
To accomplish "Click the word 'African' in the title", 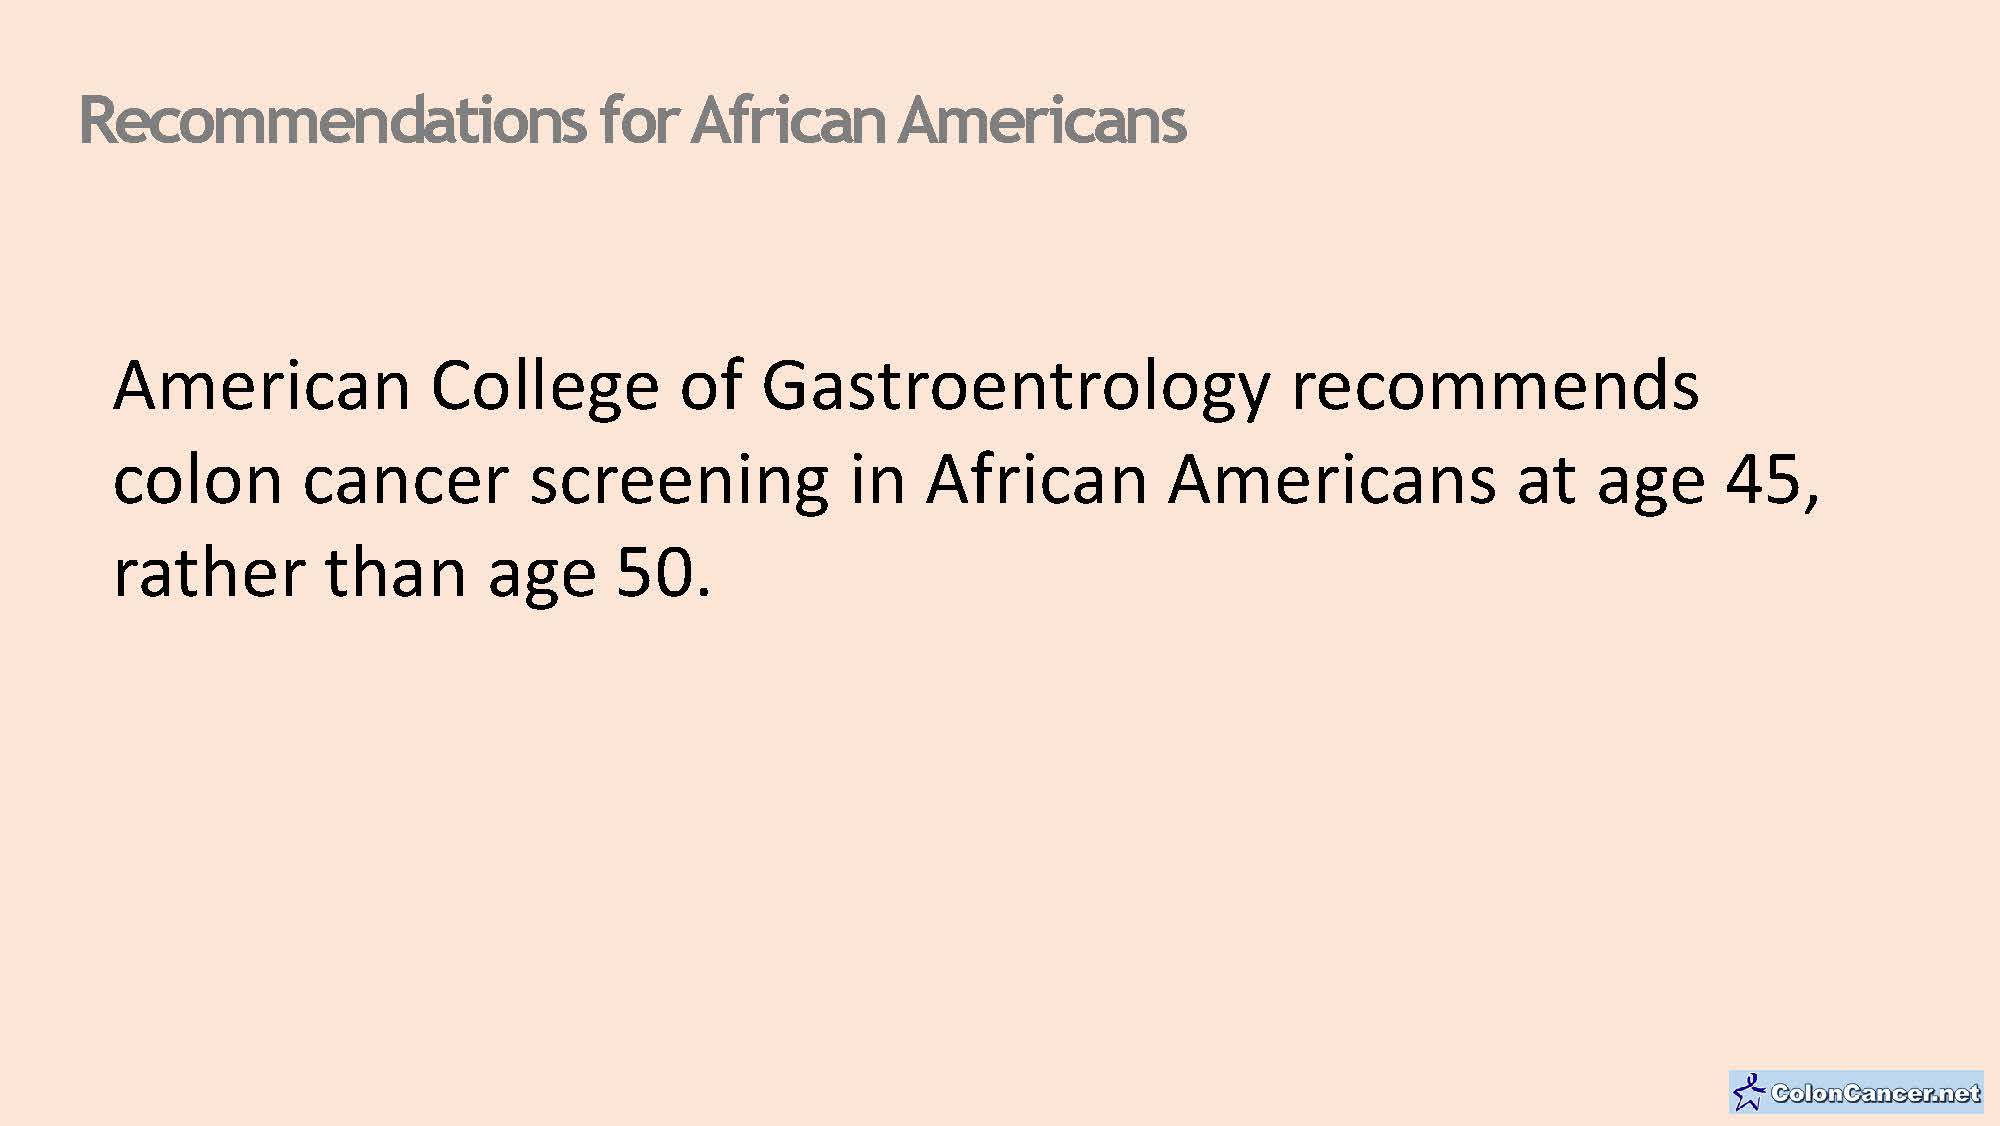I will click(785, 120).
